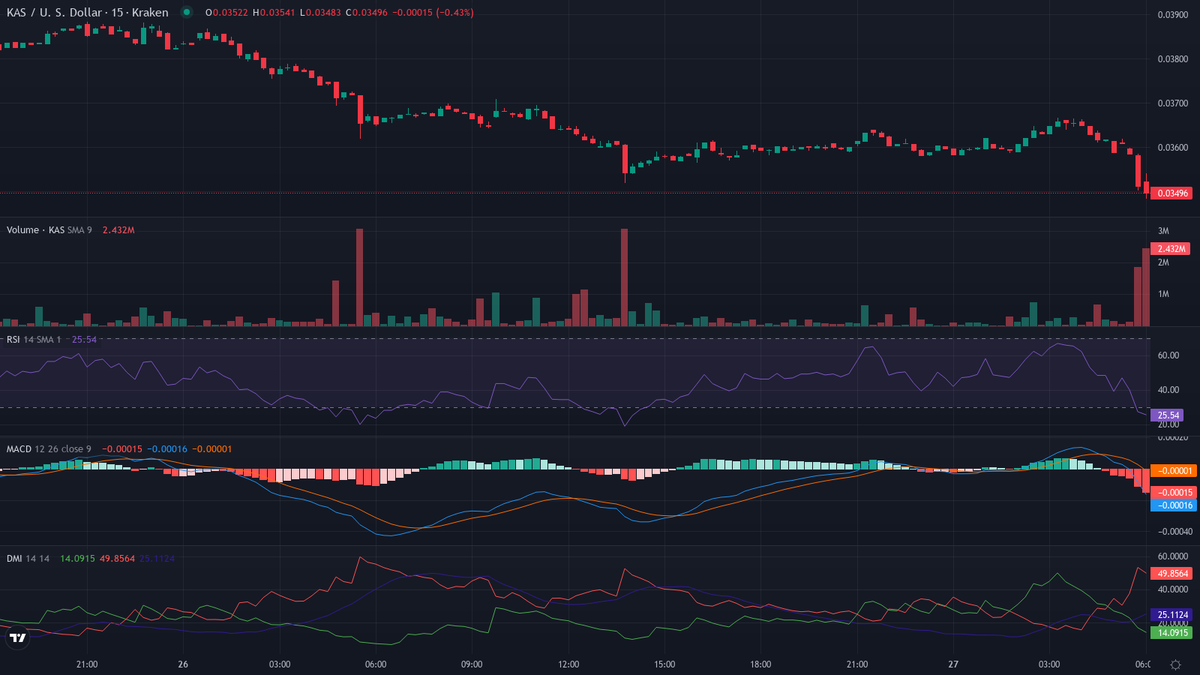Click the 0.03700 price axis label
Screen dimensions: 1200x675
pos(1172,103)
